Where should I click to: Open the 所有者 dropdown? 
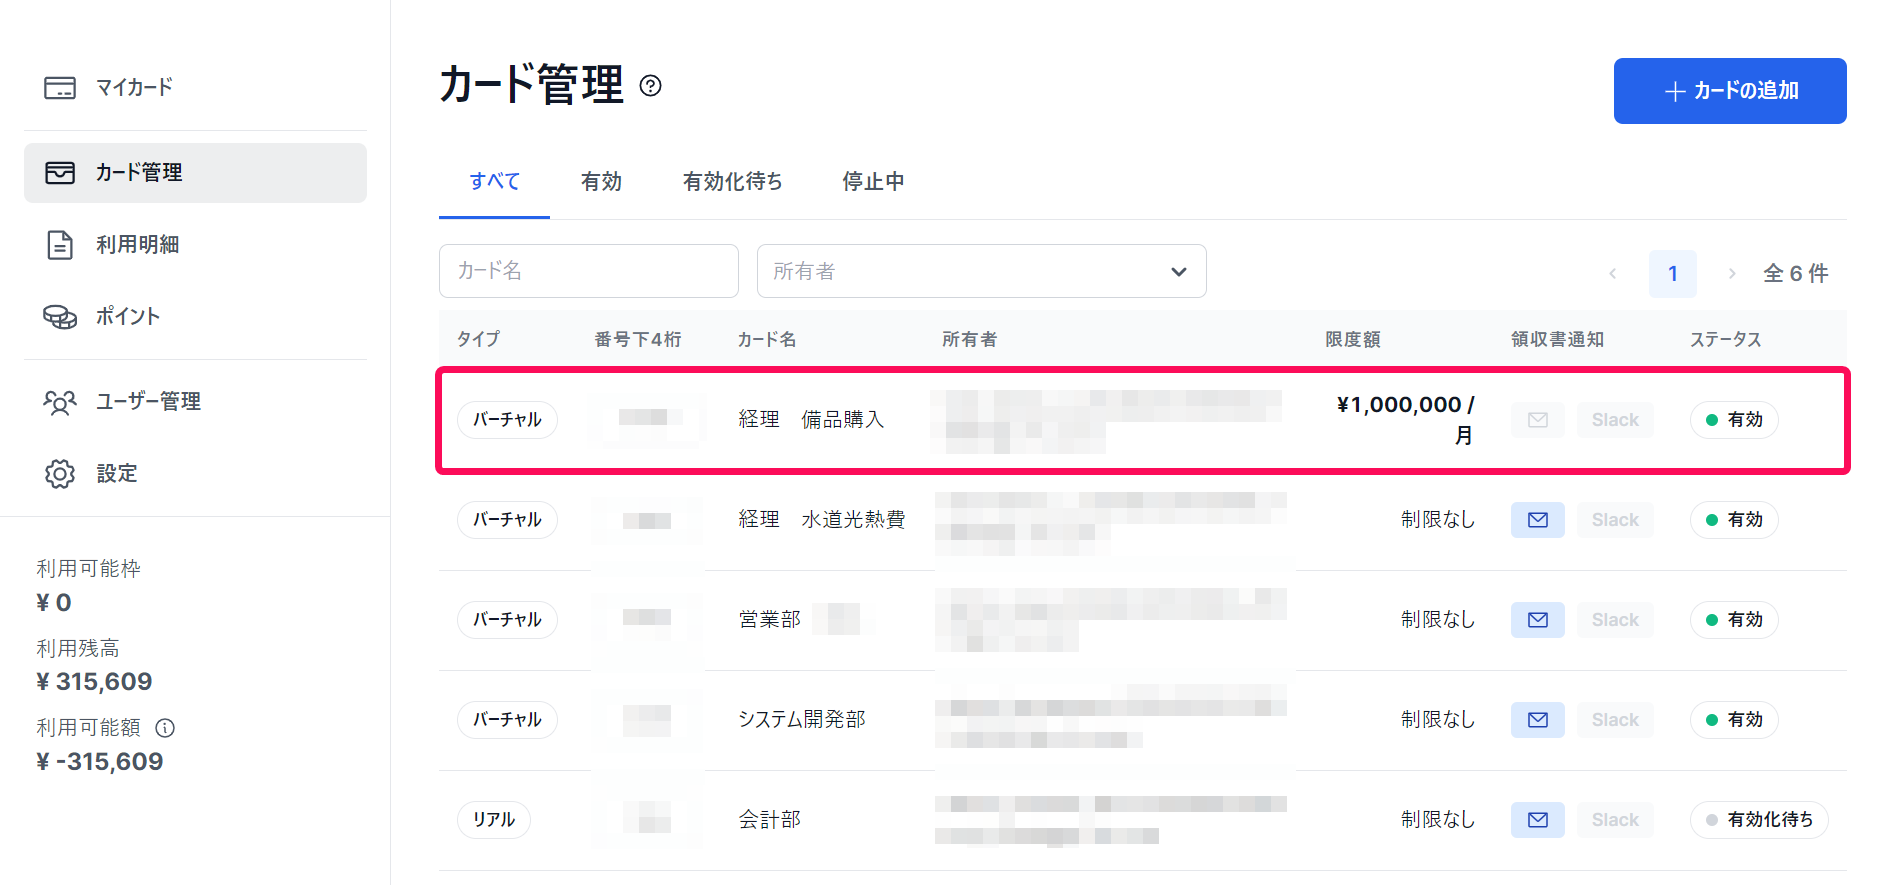982,271
